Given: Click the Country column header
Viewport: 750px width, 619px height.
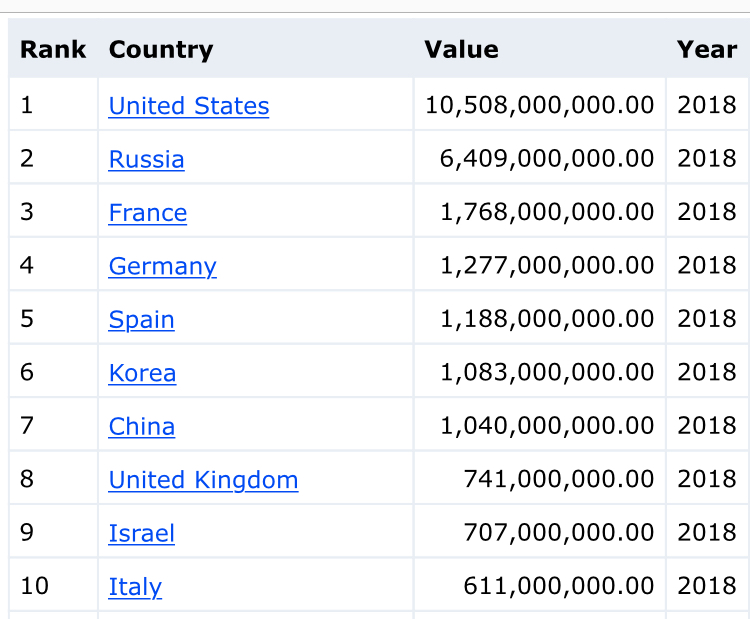Looking at the screenshot, I should click(x=161, y=50).
